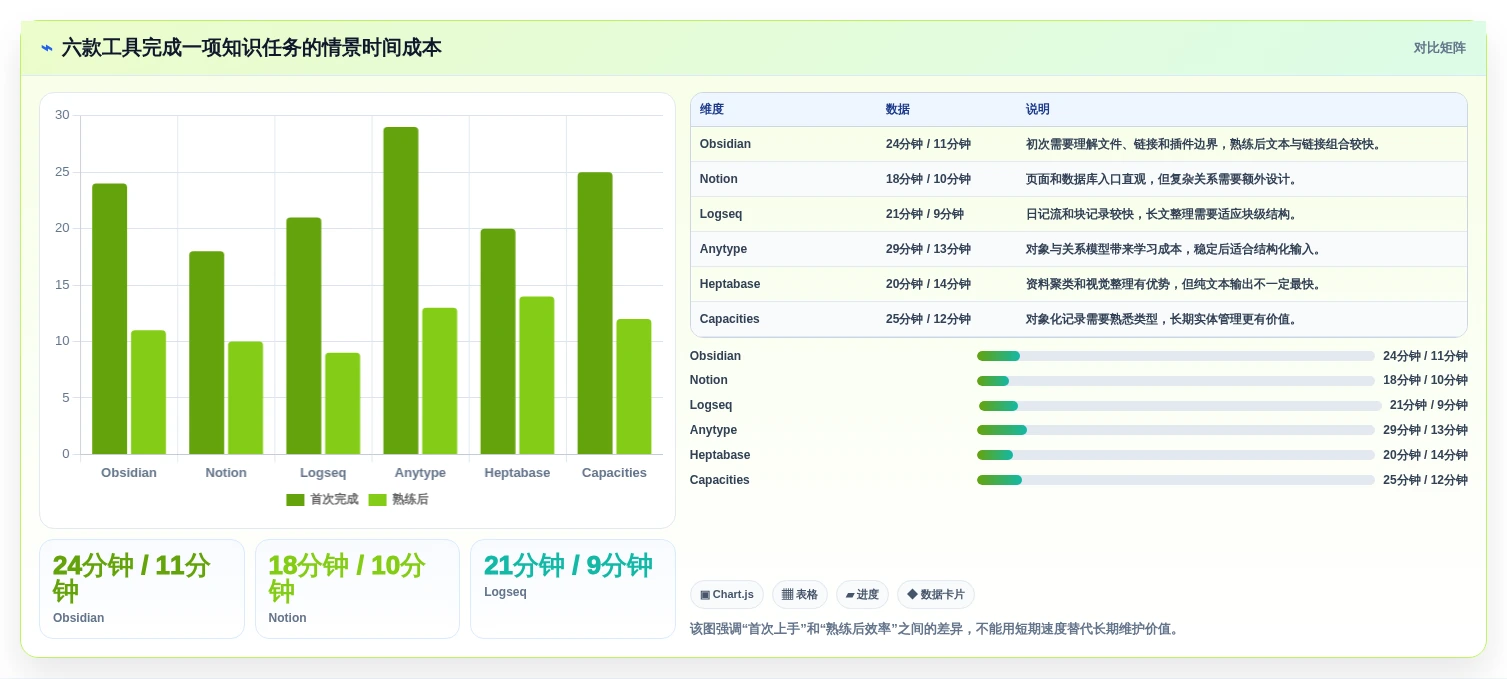The image size is (1507, 679).
Task: Click the Logseq progress bar
Action: coord(1180,406)
